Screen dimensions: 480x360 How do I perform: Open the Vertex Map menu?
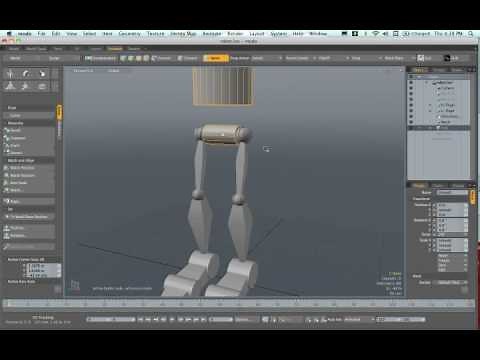(183, 34)
